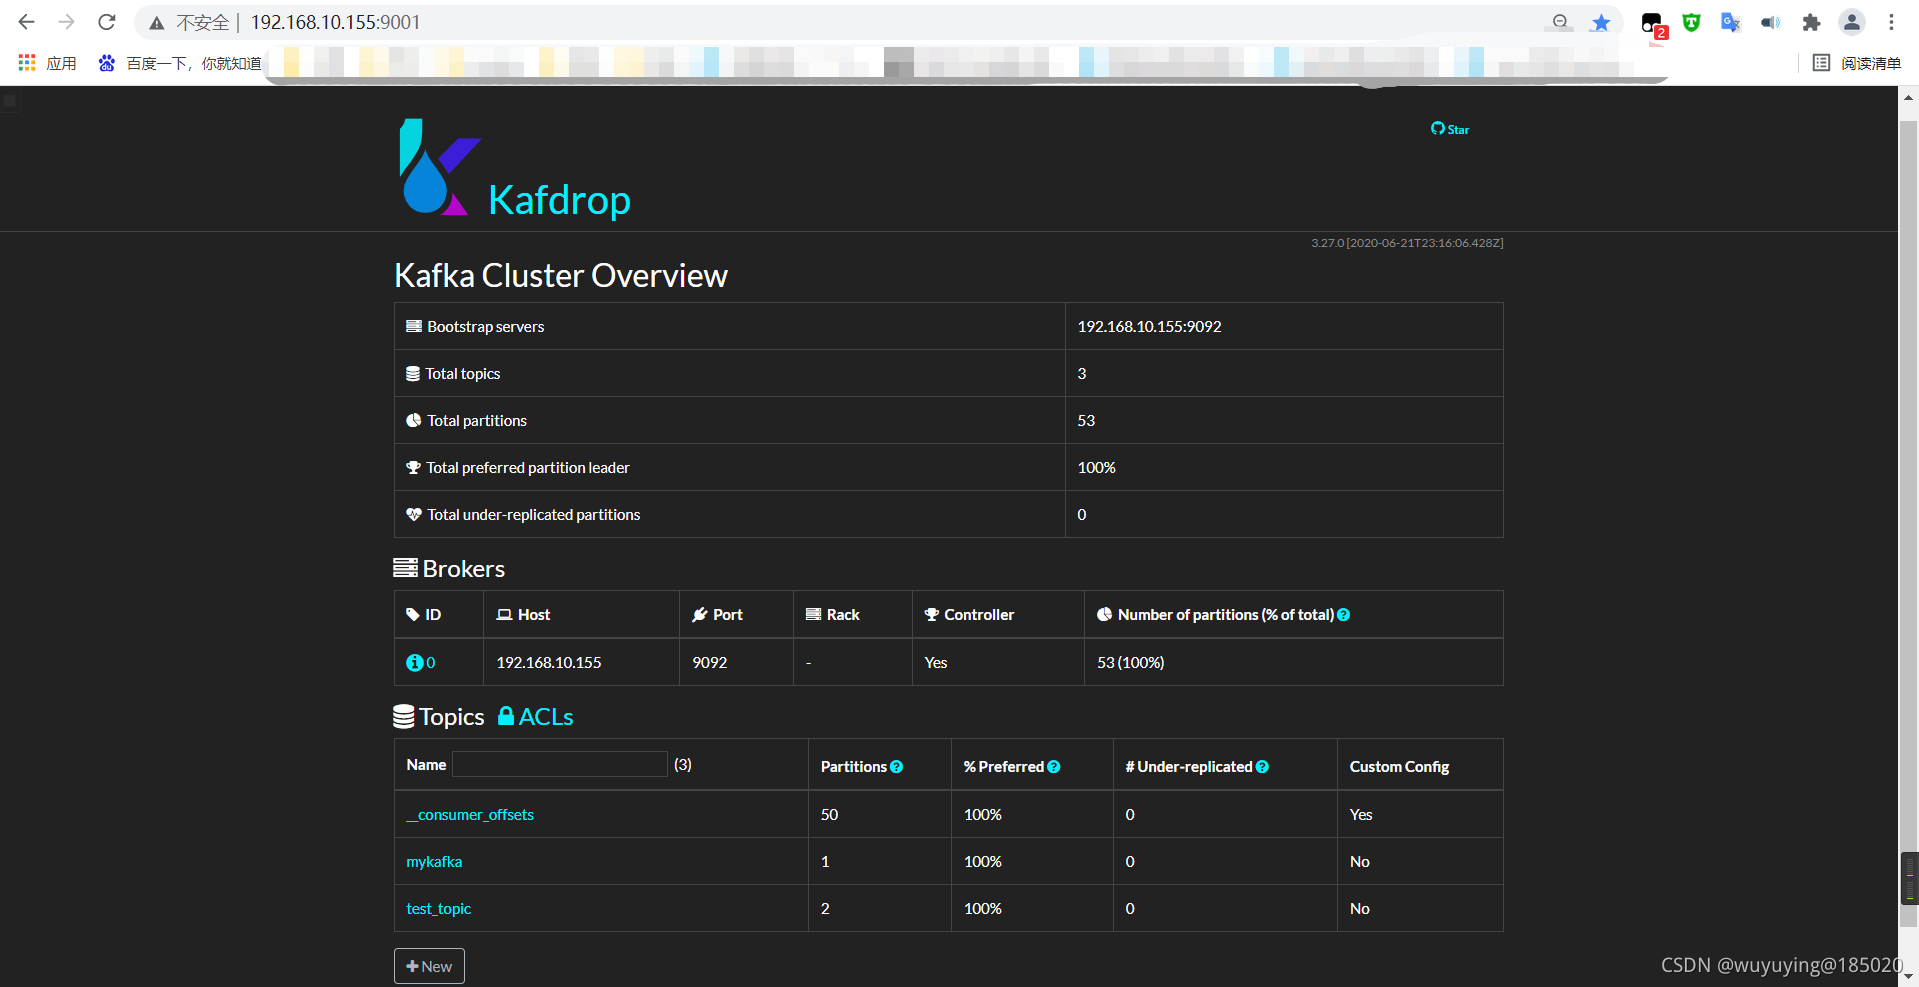The image size is (1919, 987).
Task: Open the Google Translate extension icon
Action: 1730,22
